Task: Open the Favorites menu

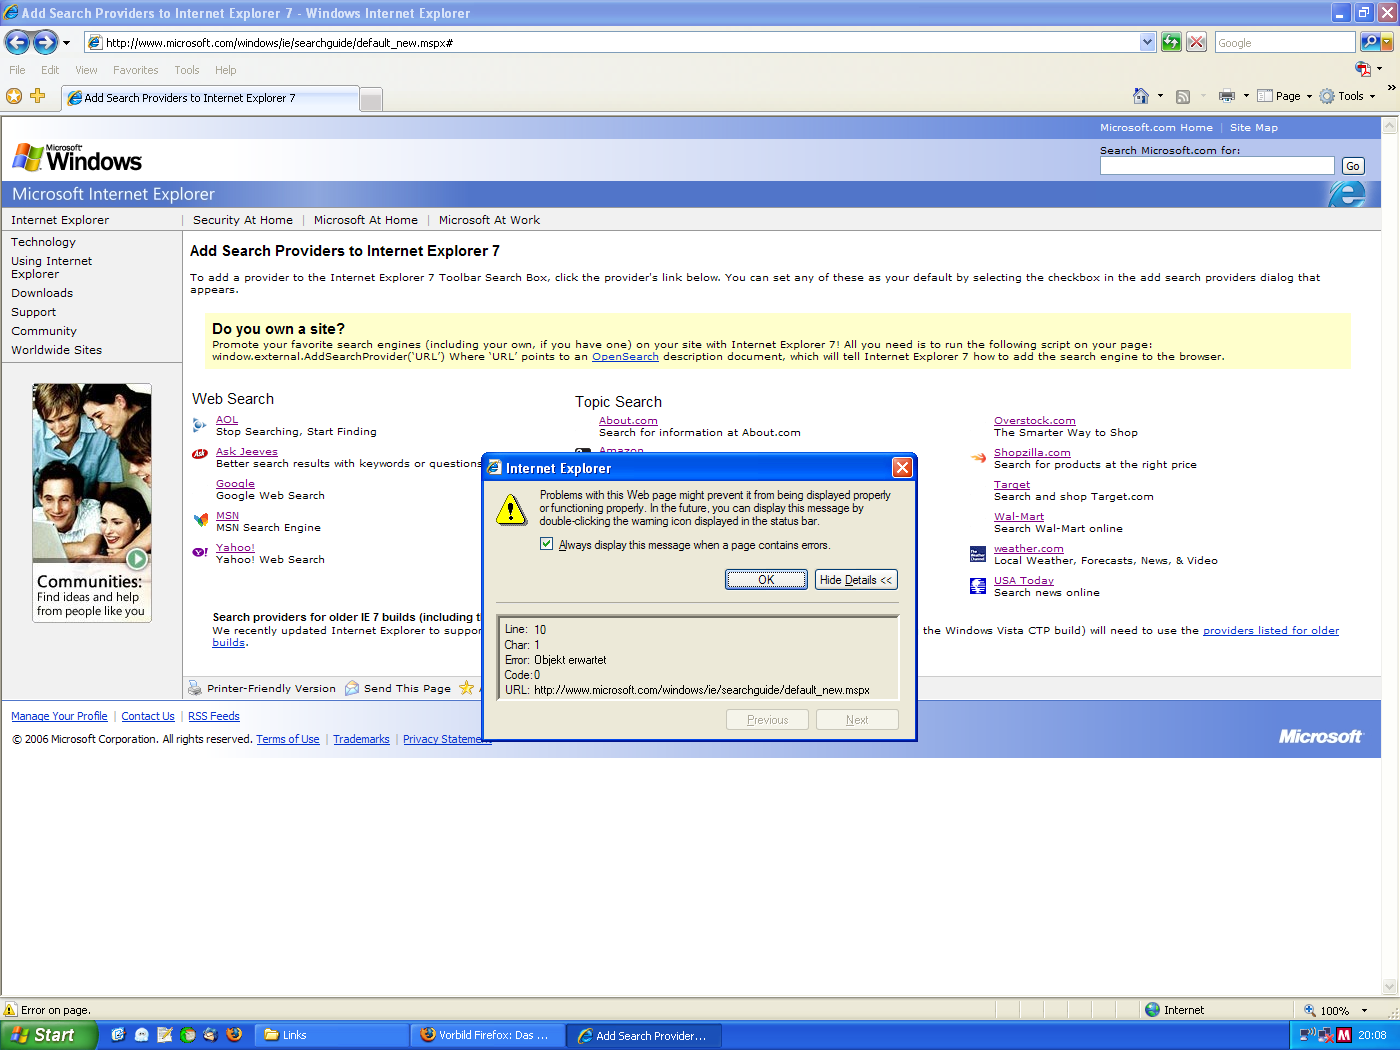Action: [135, 70]
